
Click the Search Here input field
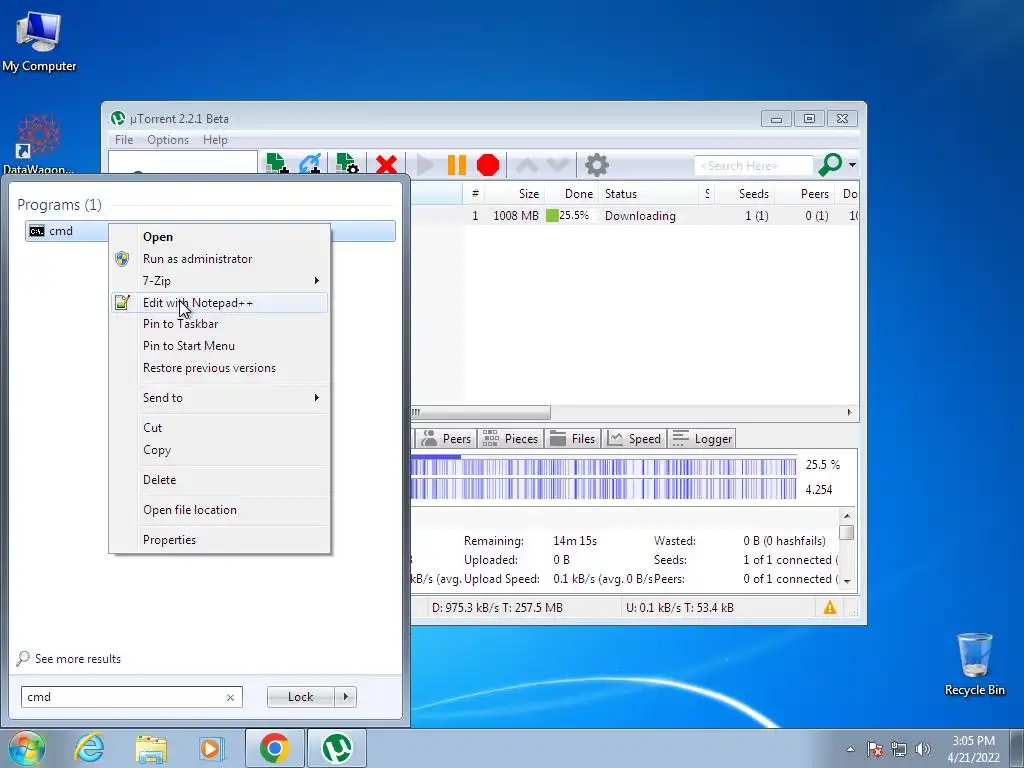(754, 166)
